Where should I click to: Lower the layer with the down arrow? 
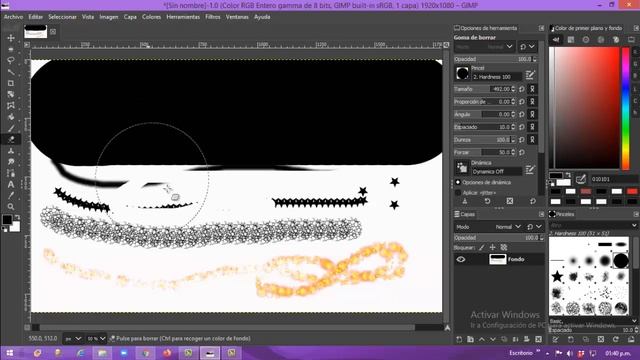[493, 339]
